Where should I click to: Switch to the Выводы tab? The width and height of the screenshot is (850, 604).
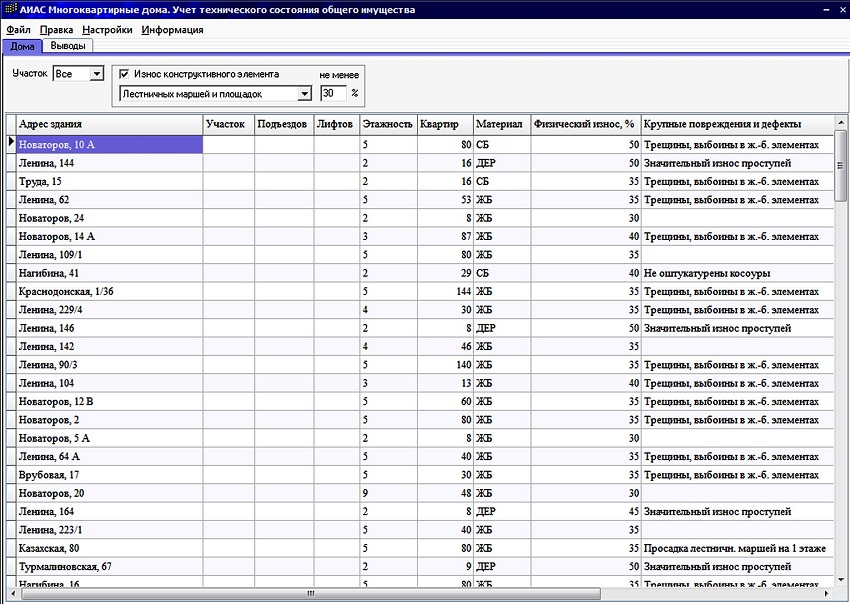pos(68,46)
